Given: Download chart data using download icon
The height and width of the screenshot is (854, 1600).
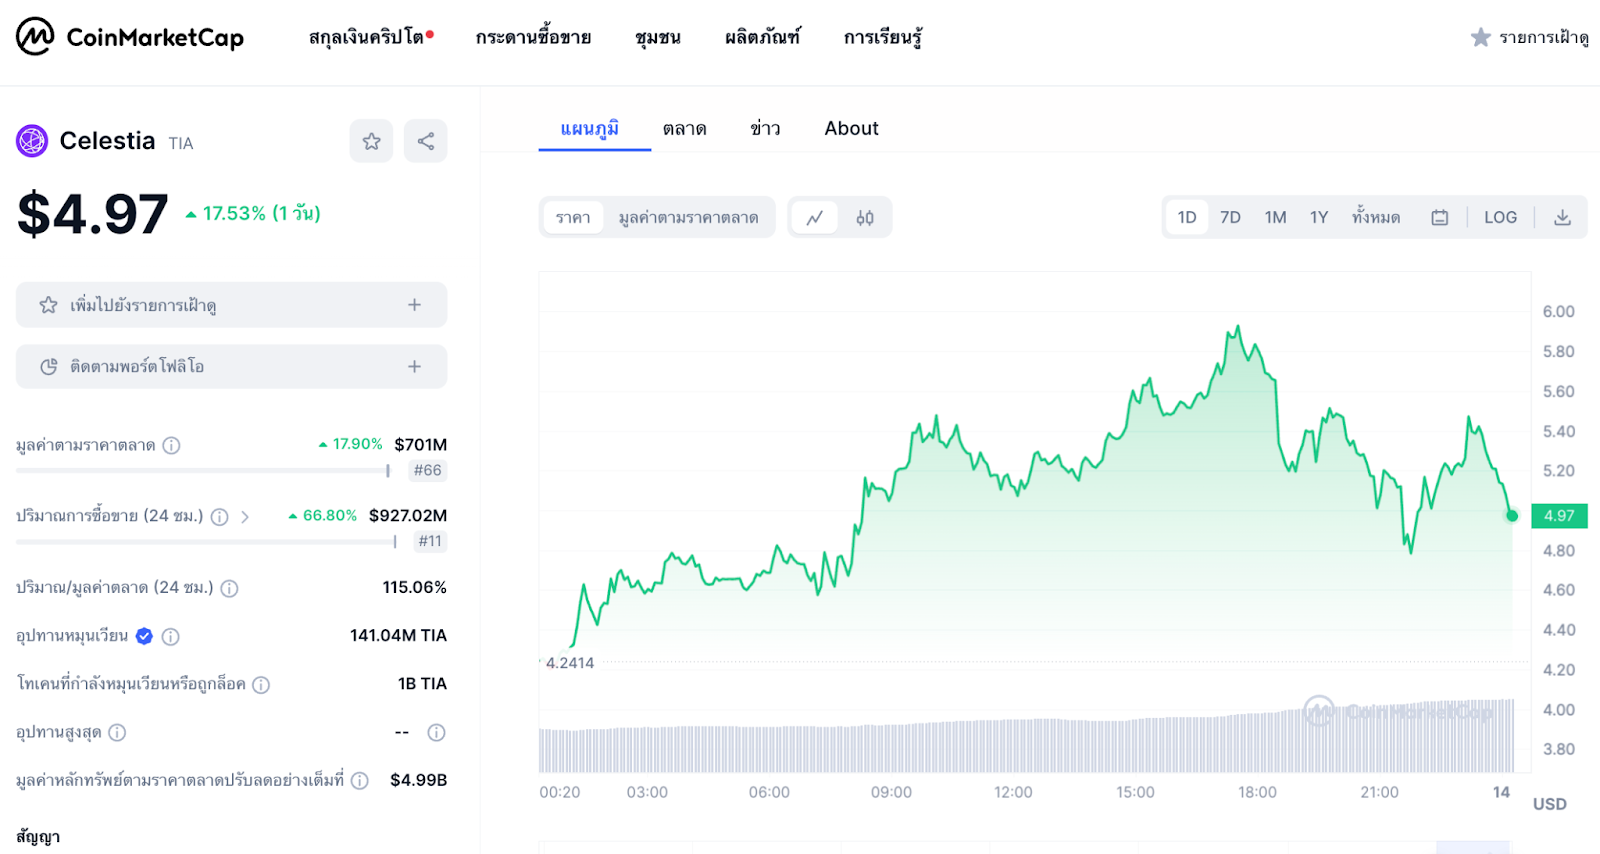Looking at the screenshot, I should [x=1562, y=218].
